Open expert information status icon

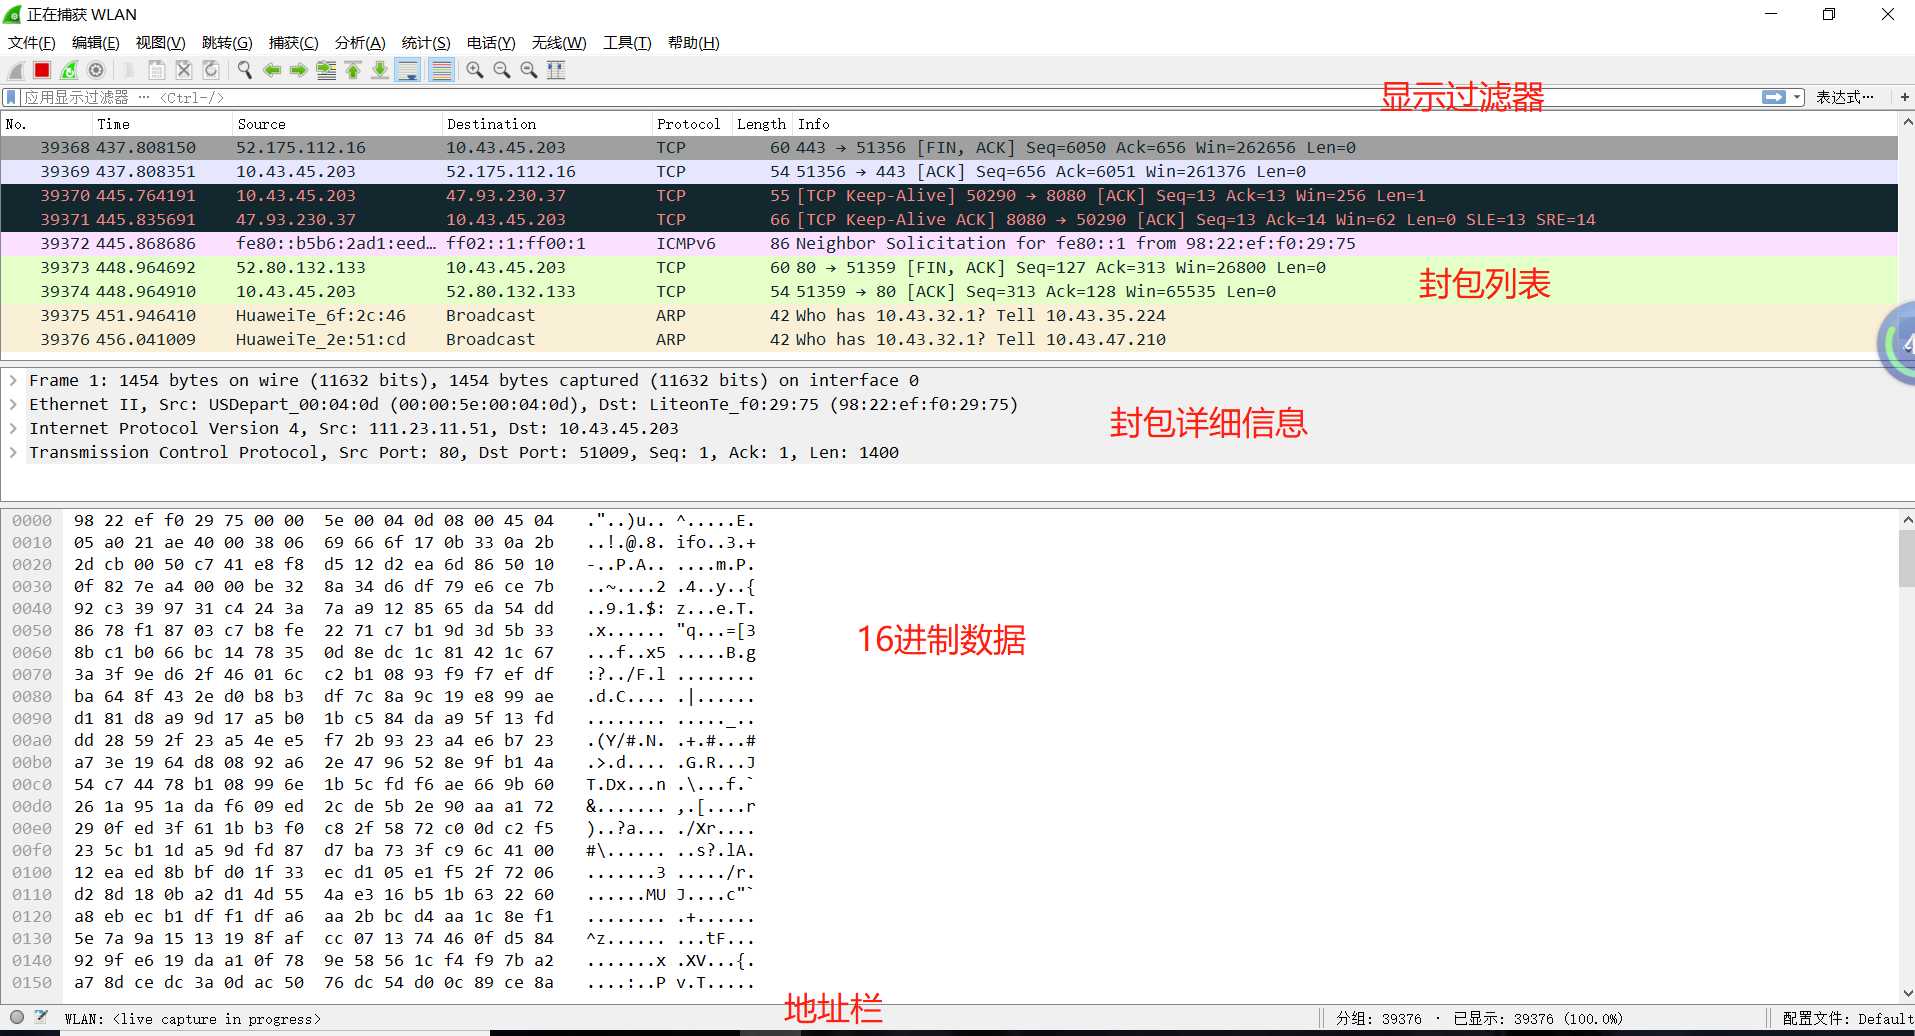tap(17, 1017)
